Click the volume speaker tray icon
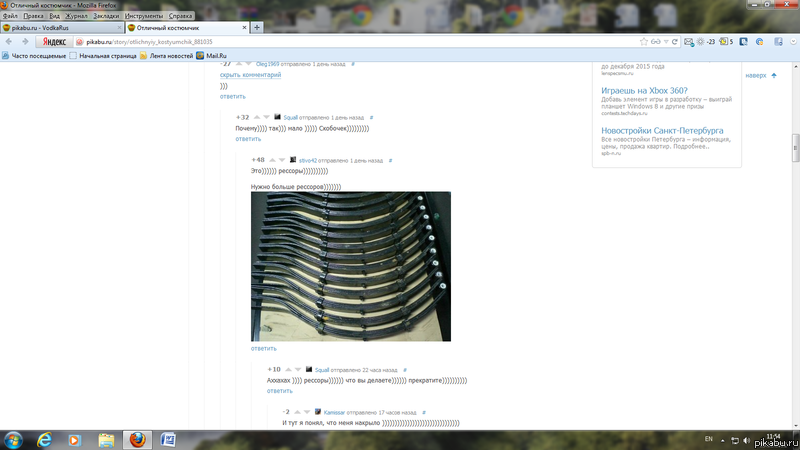Screen dimensions: 800x450 746,440
